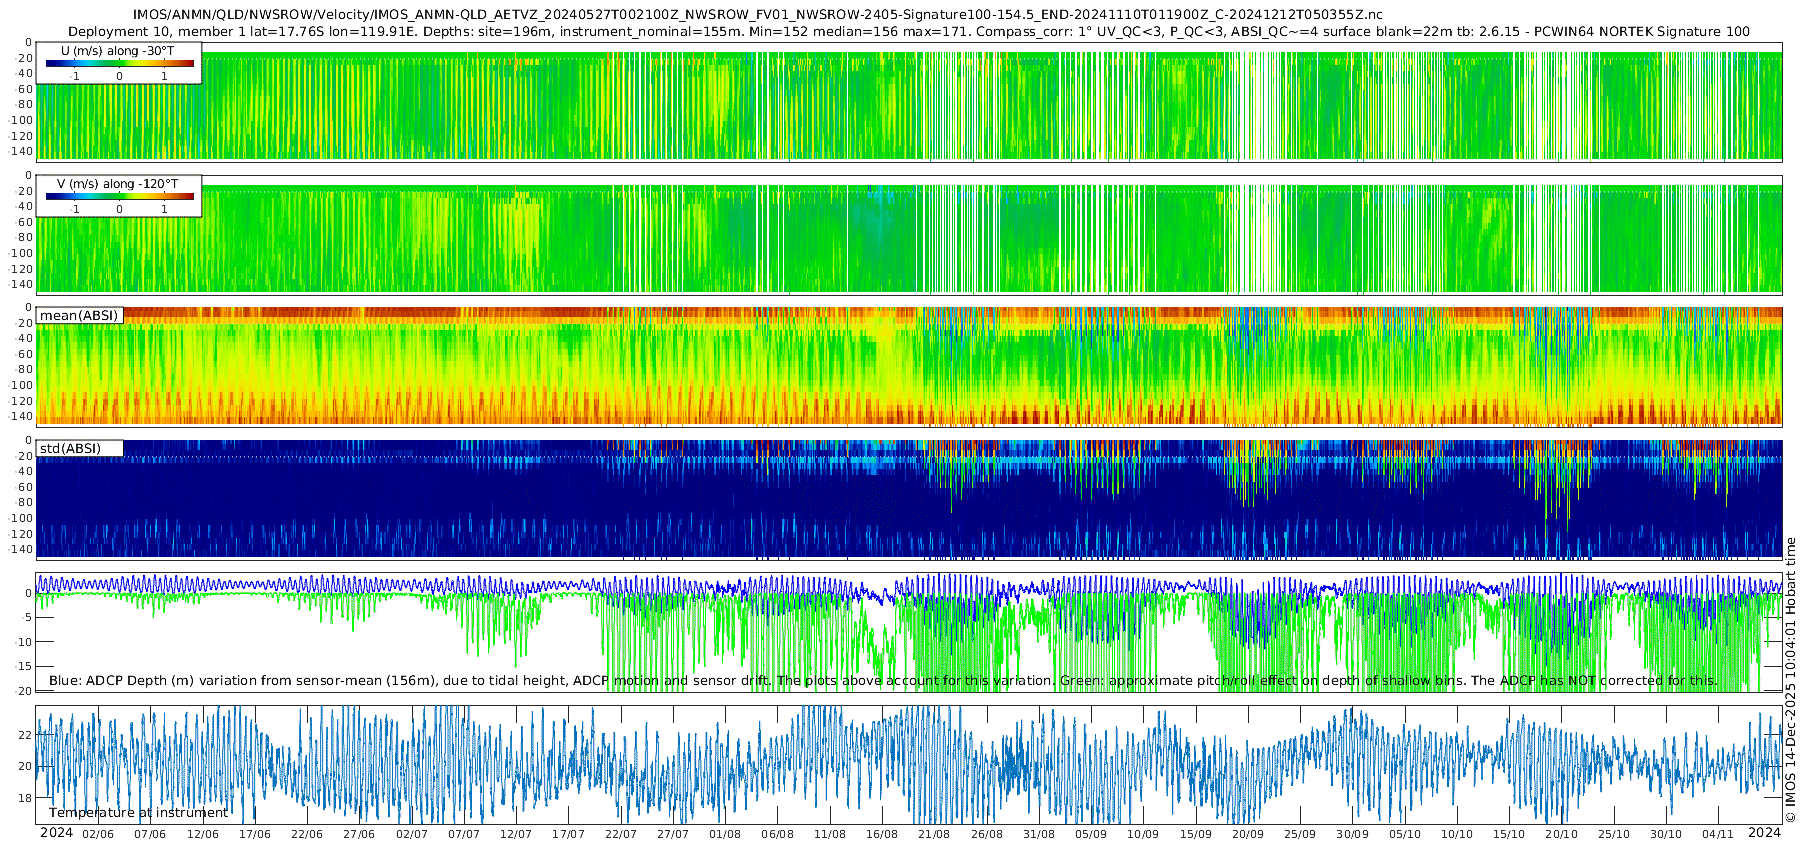Click the 05/10 date tick label
Image resolution: width=1800 pixels, height=850 pixels.
click(x=1405, y=834)
